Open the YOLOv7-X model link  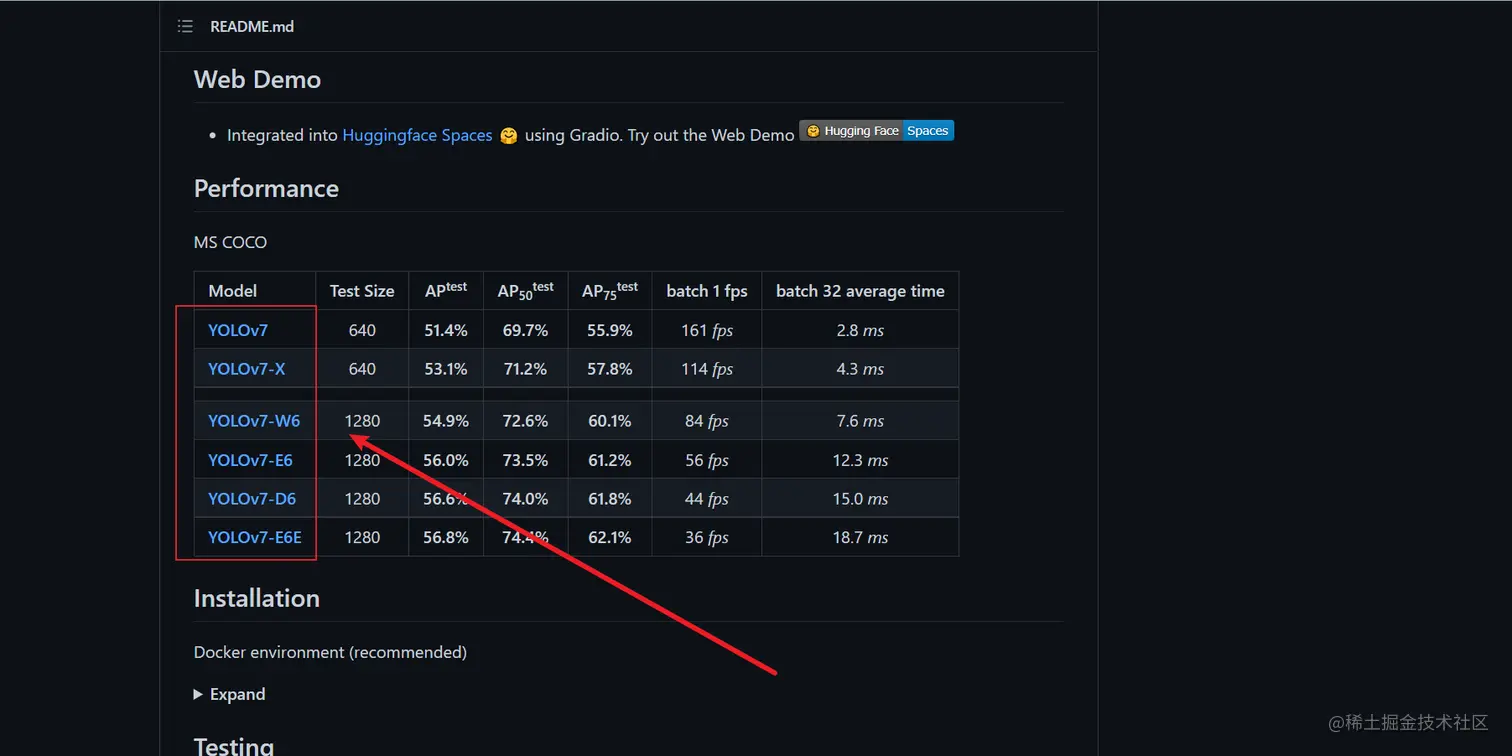[x=246, y=369]
